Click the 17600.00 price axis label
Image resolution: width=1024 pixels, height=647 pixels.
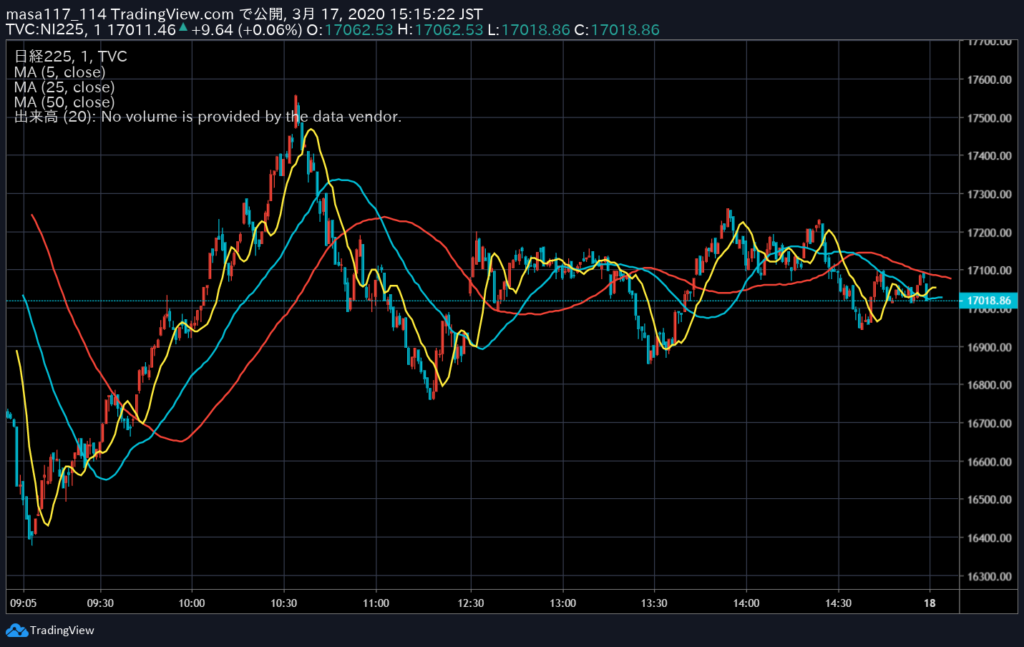pyautogui.click(x=989, y=80)
